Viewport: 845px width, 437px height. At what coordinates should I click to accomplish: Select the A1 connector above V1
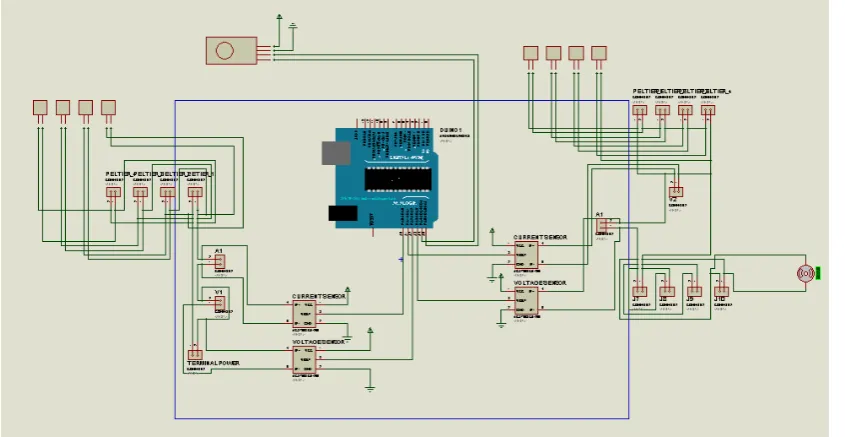(219, 261)
